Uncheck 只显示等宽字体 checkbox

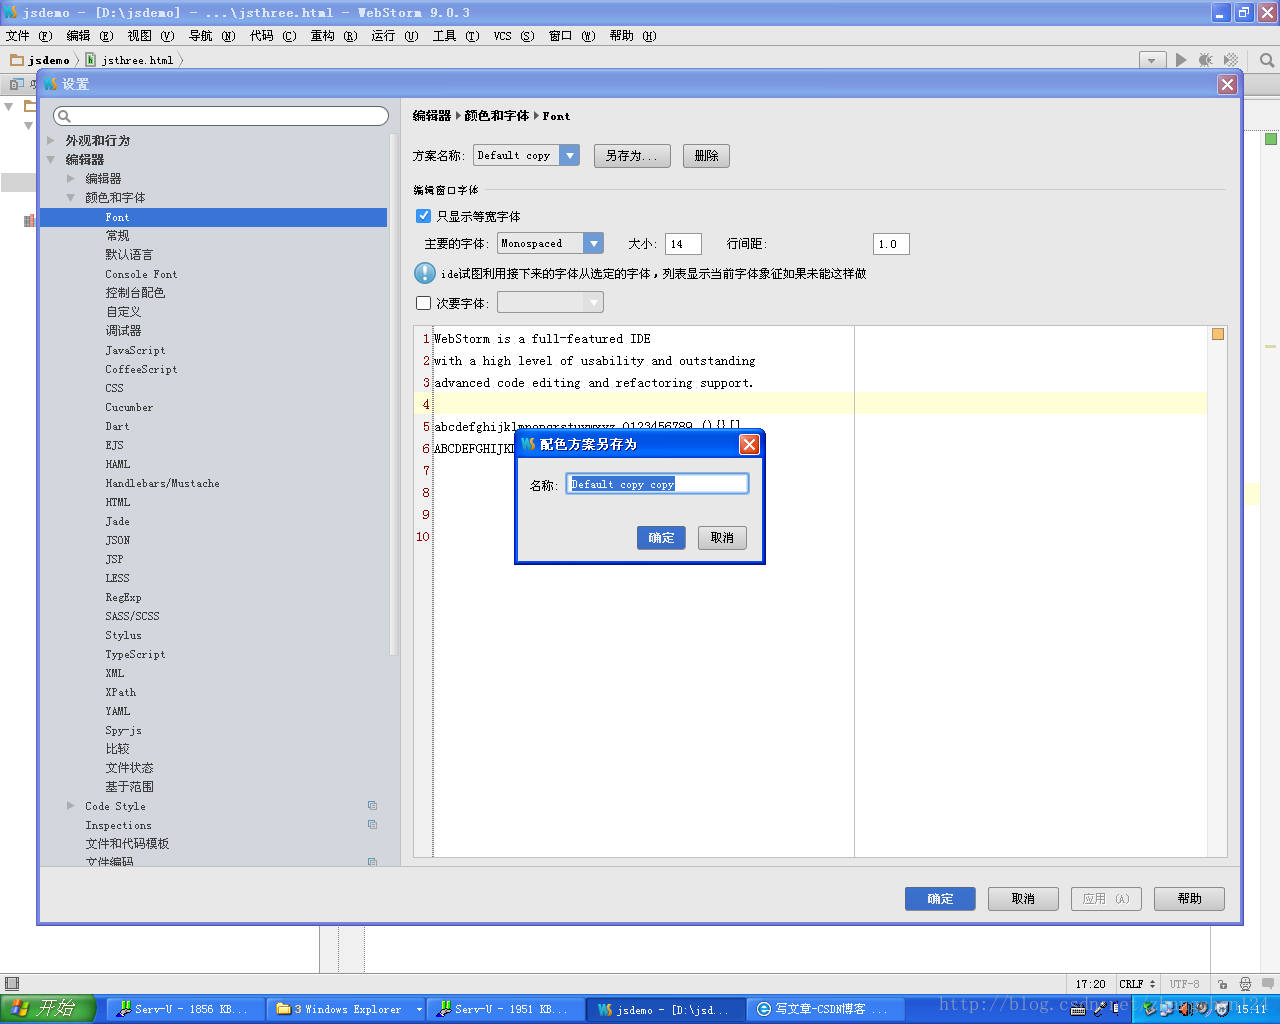[x=424, y=216]
